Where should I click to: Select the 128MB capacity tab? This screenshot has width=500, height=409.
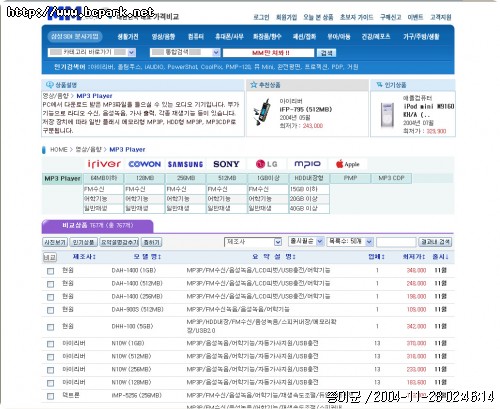[145, 178]
